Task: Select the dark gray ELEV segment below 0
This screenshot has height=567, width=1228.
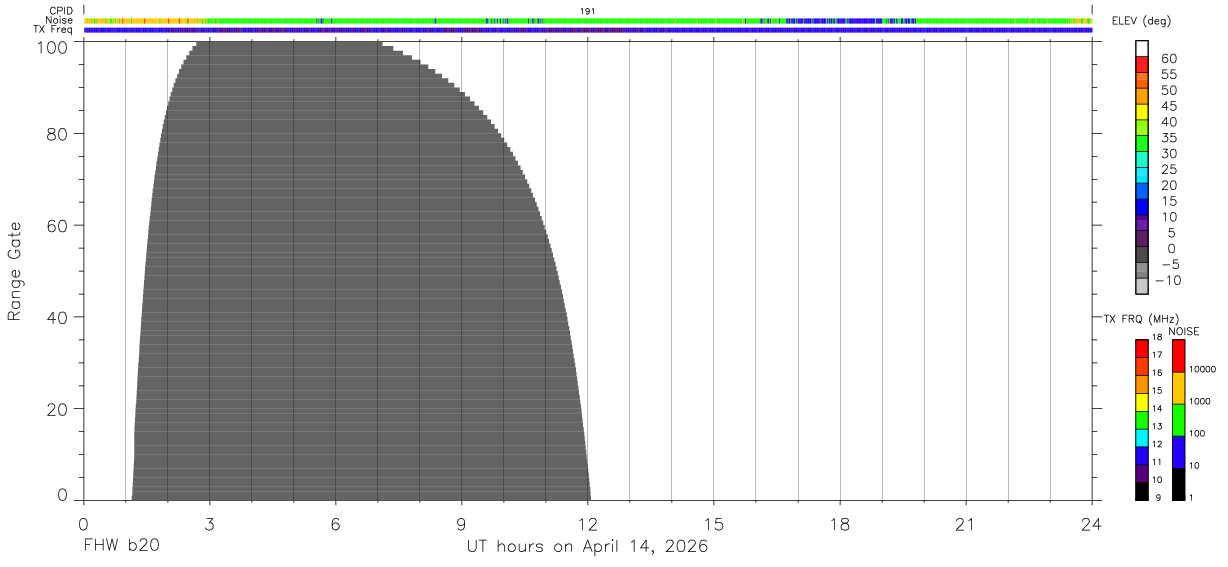Action: 1142,255
